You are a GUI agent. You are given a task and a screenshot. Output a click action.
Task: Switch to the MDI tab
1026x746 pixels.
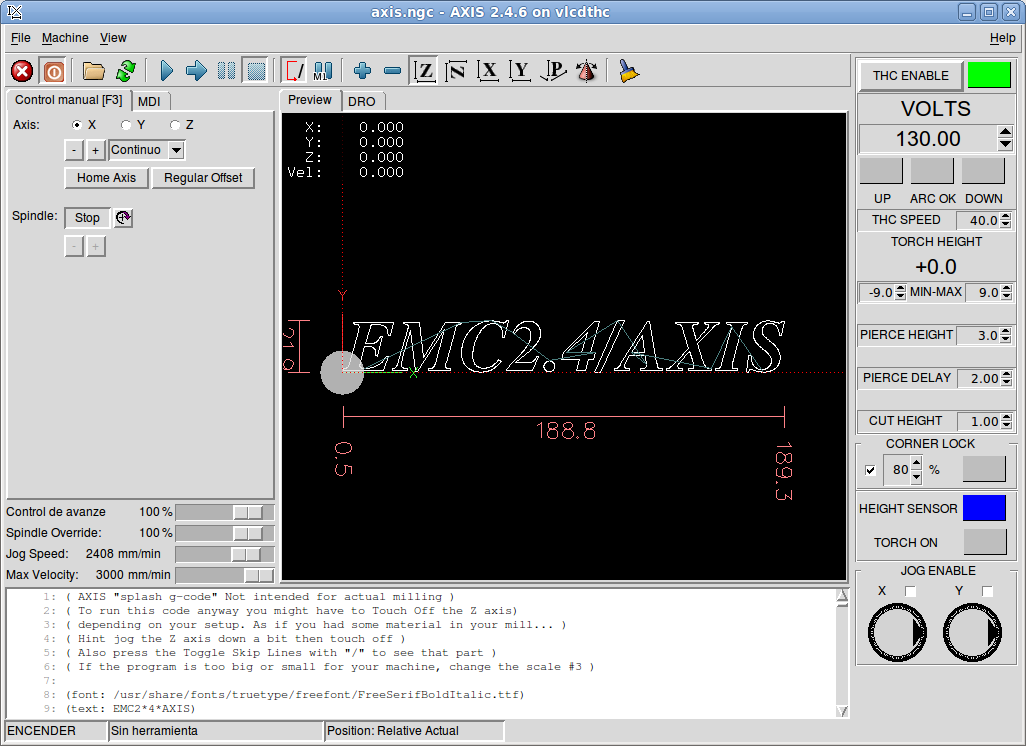point(149,101)
